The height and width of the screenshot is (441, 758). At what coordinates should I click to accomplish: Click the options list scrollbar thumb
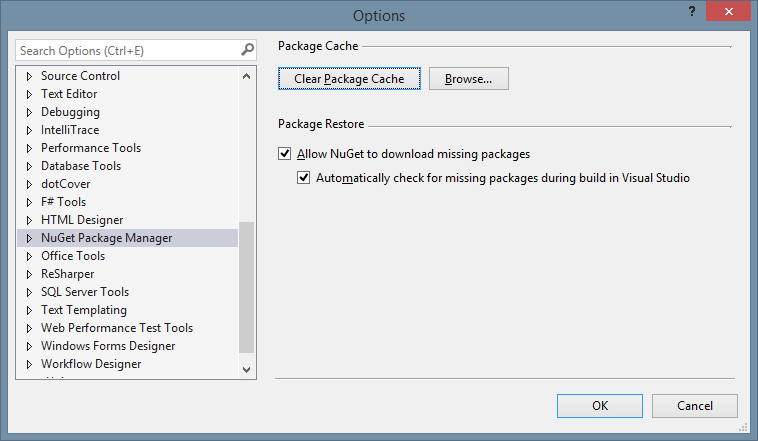coord(247,287)
